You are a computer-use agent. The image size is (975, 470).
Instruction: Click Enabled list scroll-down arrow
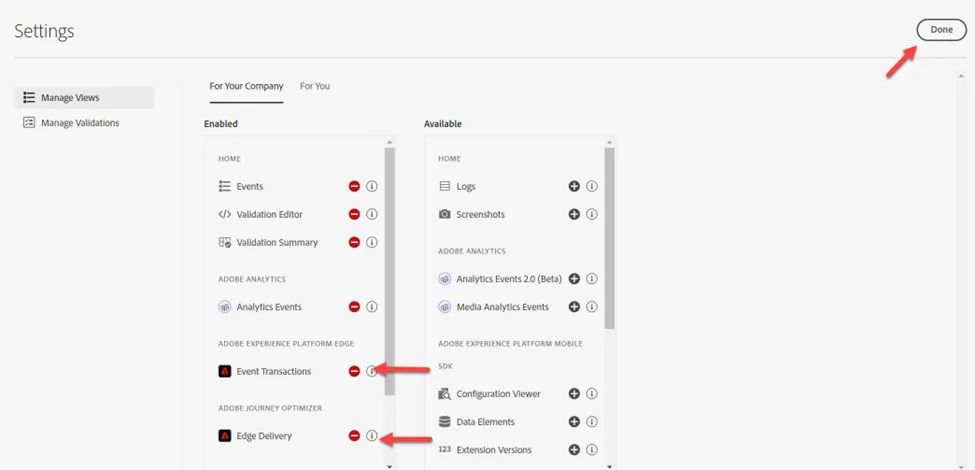point(389,466)
